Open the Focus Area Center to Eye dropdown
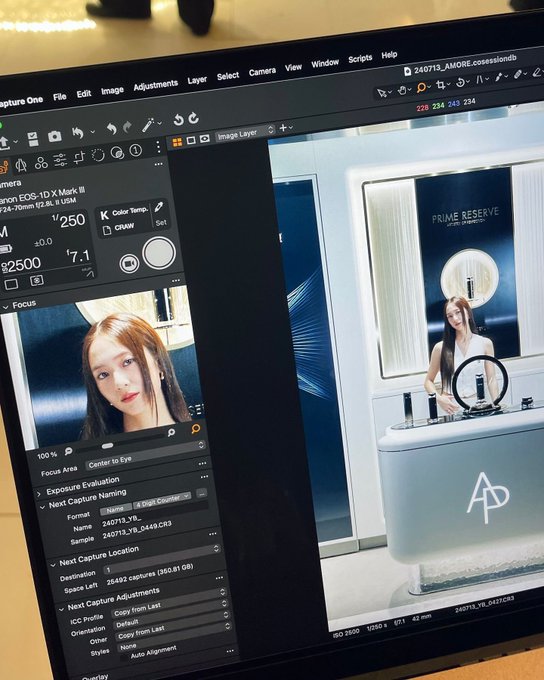The height and width of the screenshot is (680, 544). tap(145, 454)
